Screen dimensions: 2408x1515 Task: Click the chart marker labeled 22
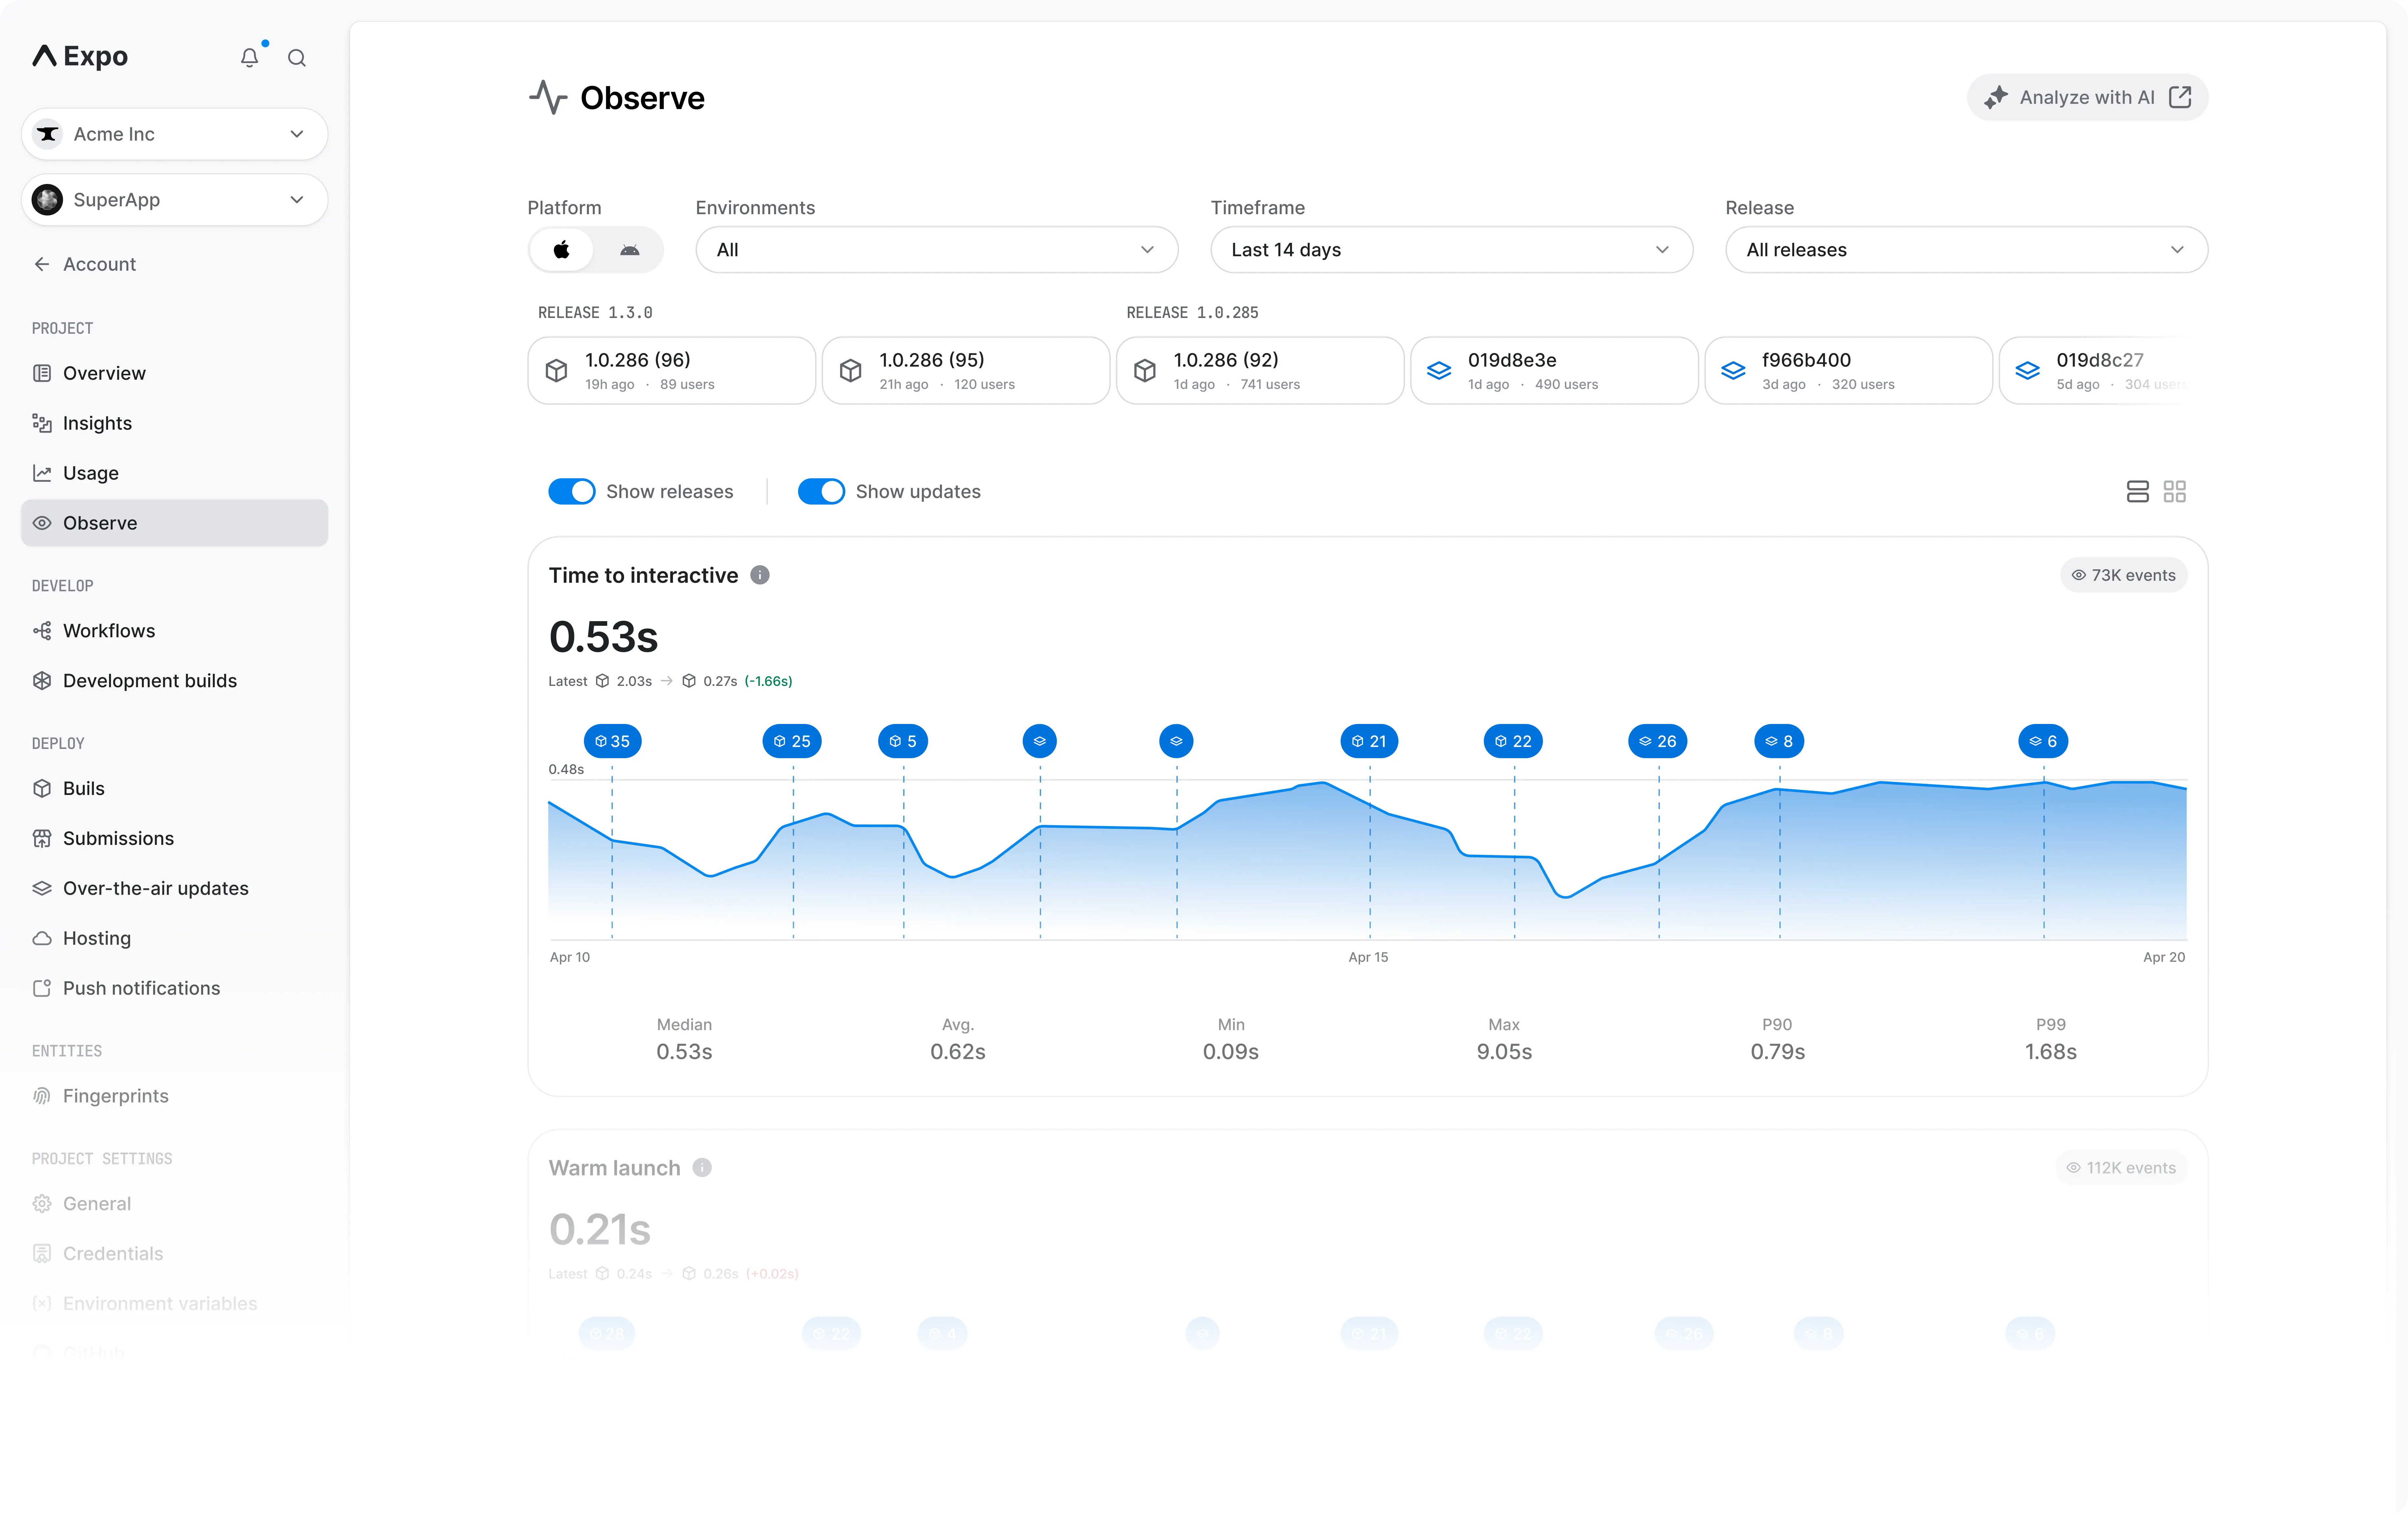point(1513,741)
